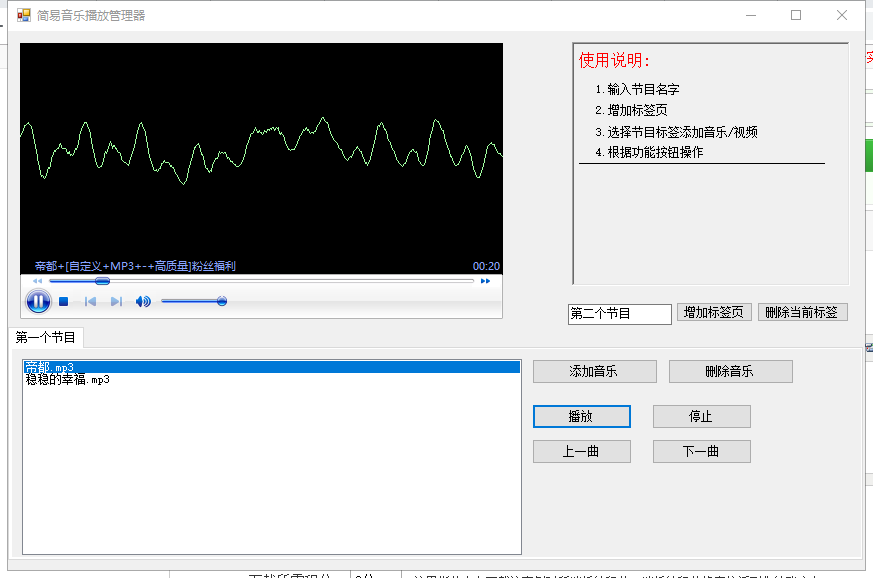The width and height of the screenshot is (873, 578).
Task: Click the seek bar track further ahead
Action: tap(290, 281)
